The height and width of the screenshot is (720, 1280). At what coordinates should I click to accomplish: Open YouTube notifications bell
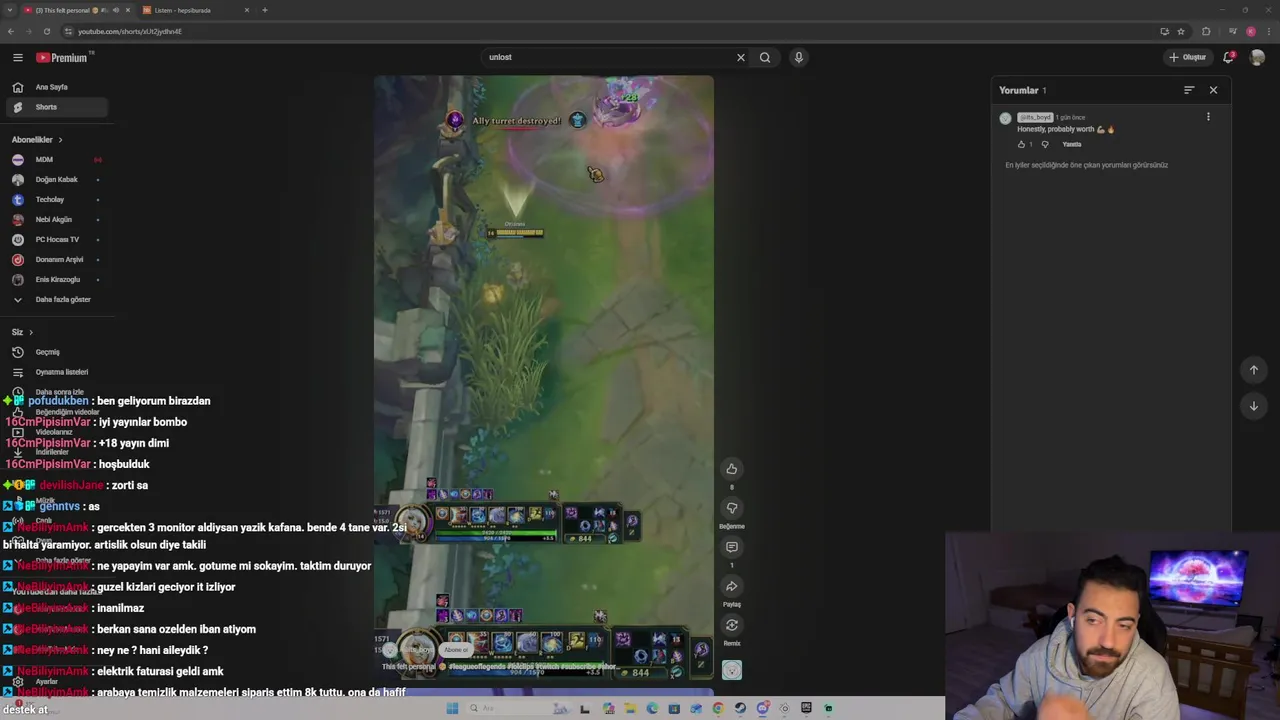coord(1229,57)
